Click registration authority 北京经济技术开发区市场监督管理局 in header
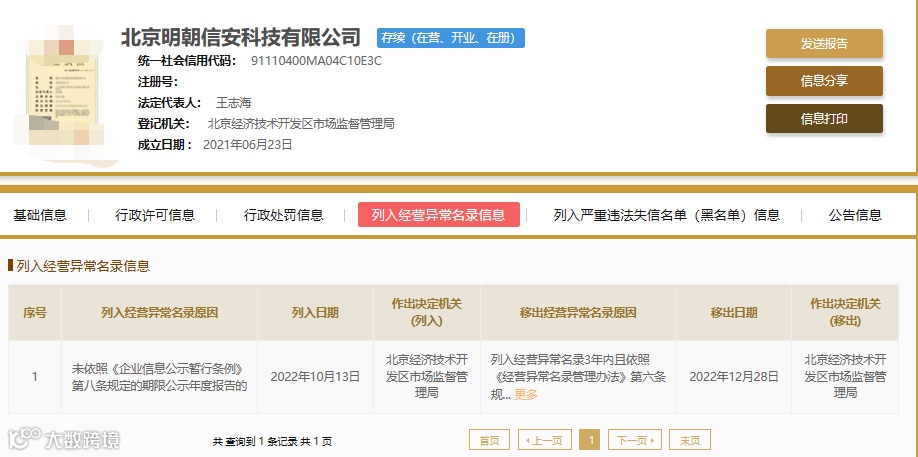 click(x=301, y=123)
